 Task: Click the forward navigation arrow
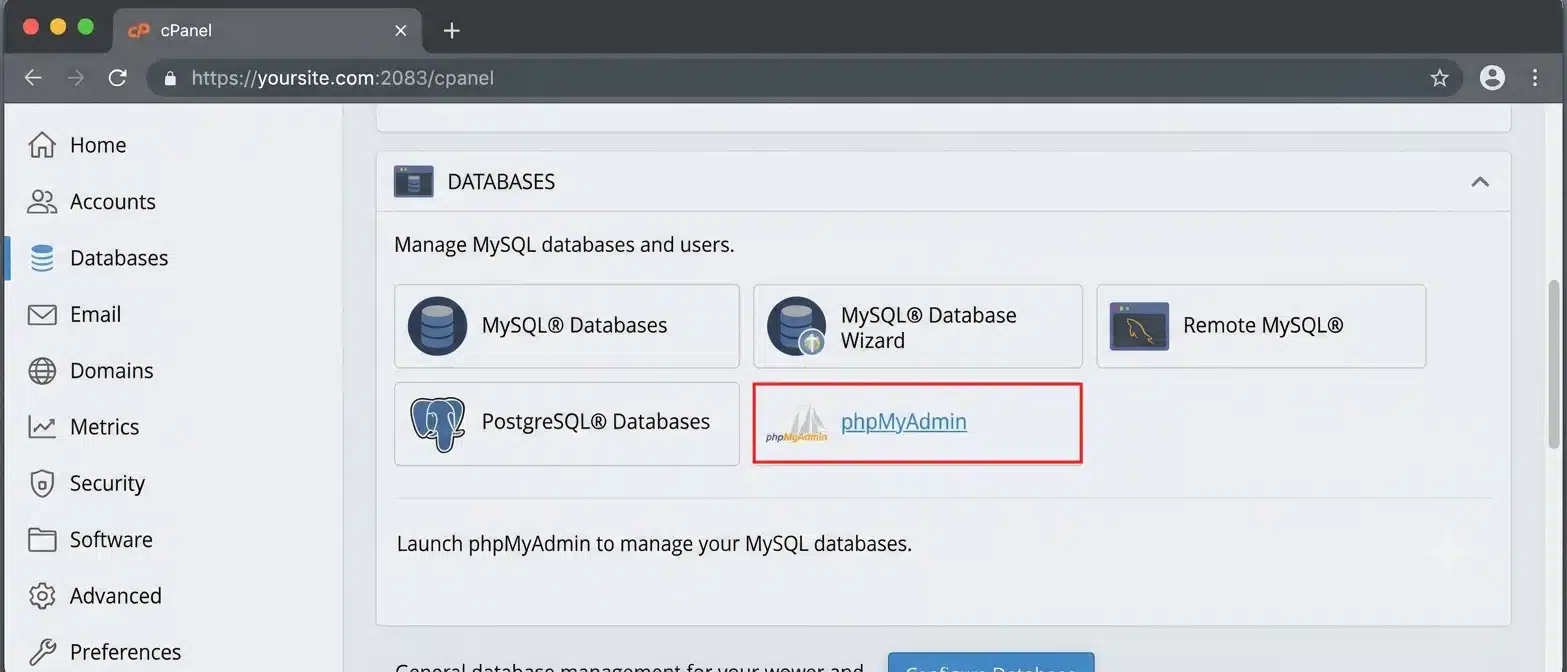point(75,78)
